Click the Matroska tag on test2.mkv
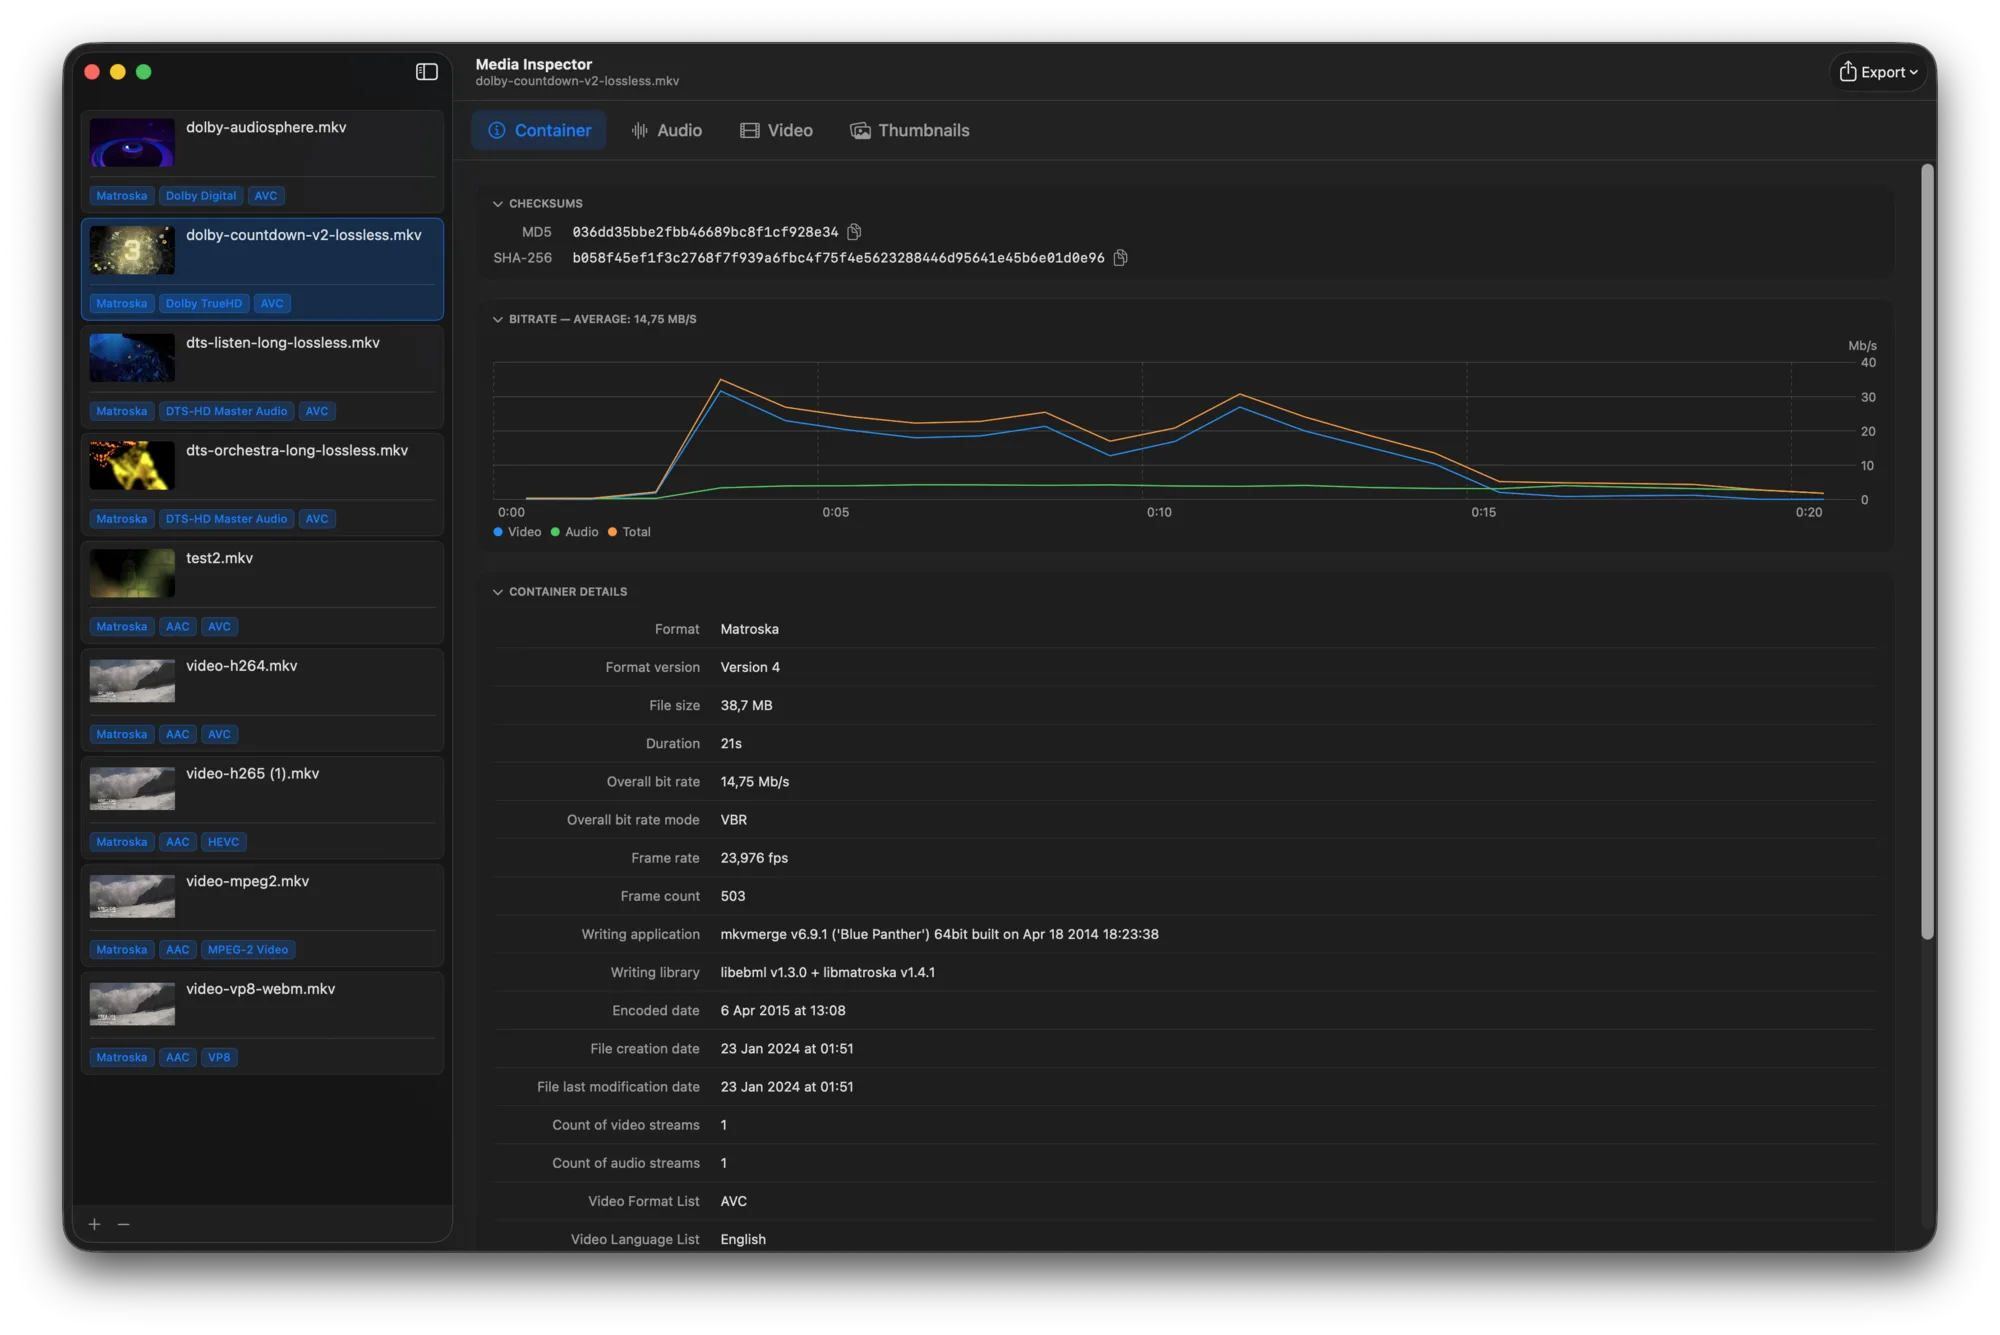 [x=122, y=627]
